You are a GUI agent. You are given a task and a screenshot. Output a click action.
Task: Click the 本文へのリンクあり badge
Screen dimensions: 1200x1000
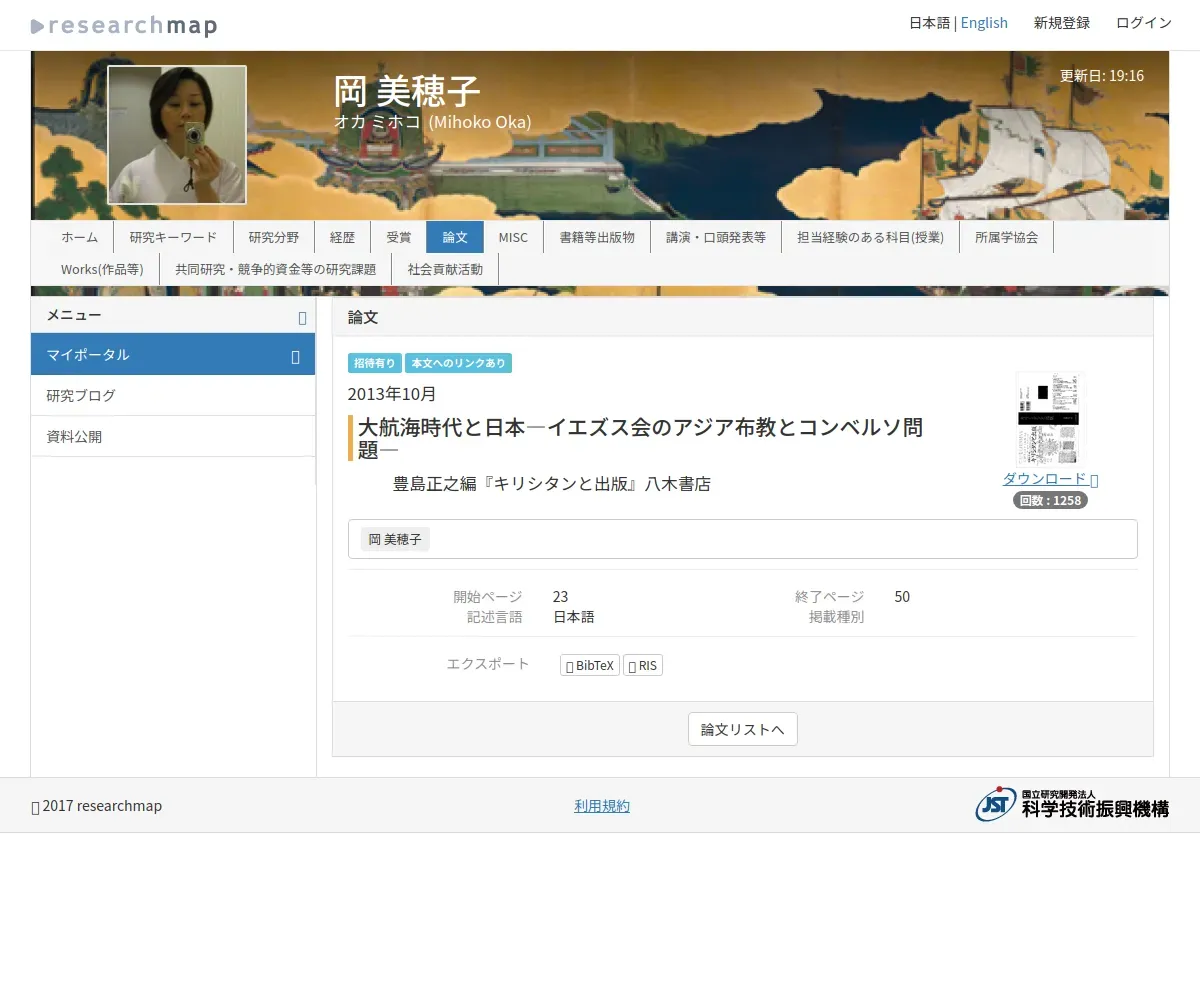click(459, 363)
